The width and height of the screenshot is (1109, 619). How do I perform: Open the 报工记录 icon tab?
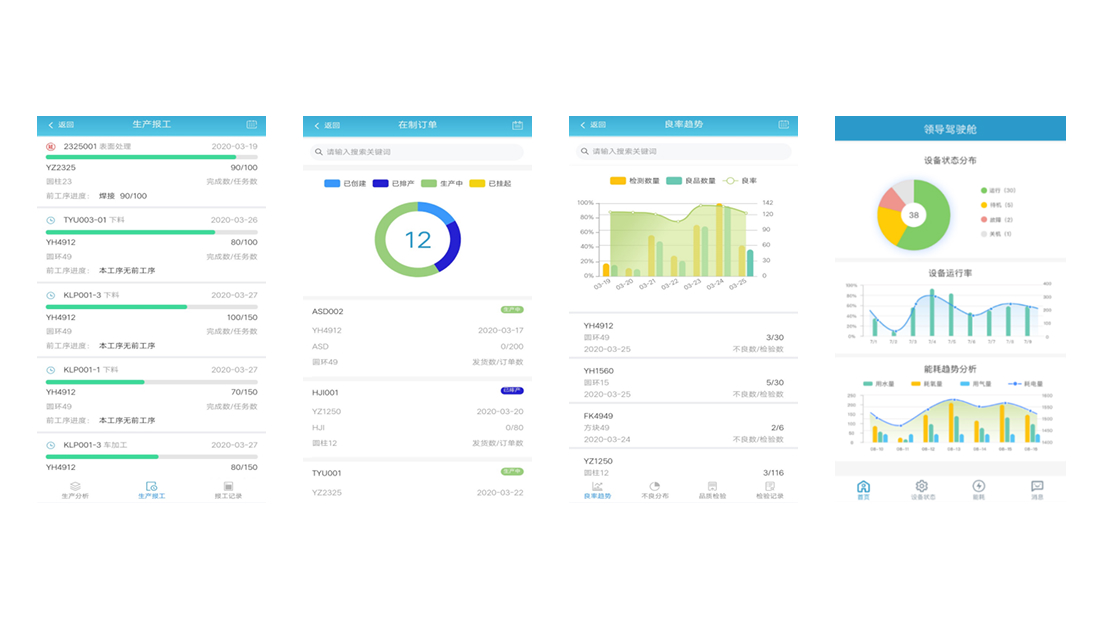click(x=228, y=489)
